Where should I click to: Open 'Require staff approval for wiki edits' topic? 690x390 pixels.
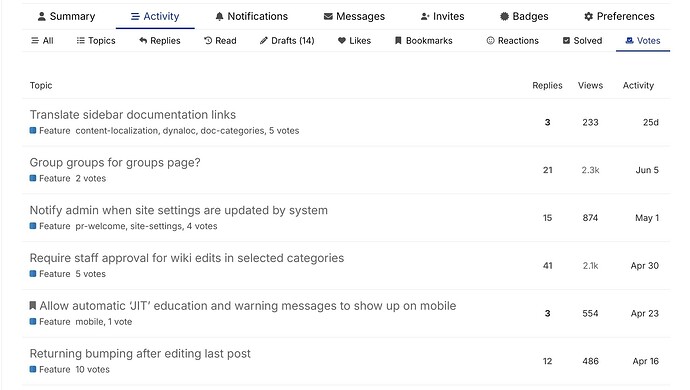(x=187, y=258)
